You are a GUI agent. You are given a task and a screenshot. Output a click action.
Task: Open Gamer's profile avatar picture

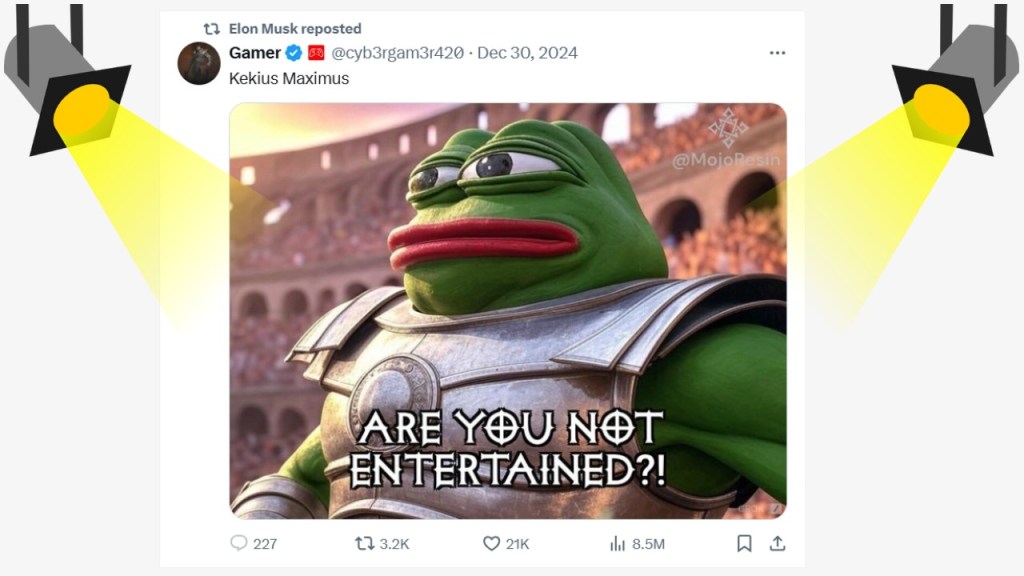[199, 63]
